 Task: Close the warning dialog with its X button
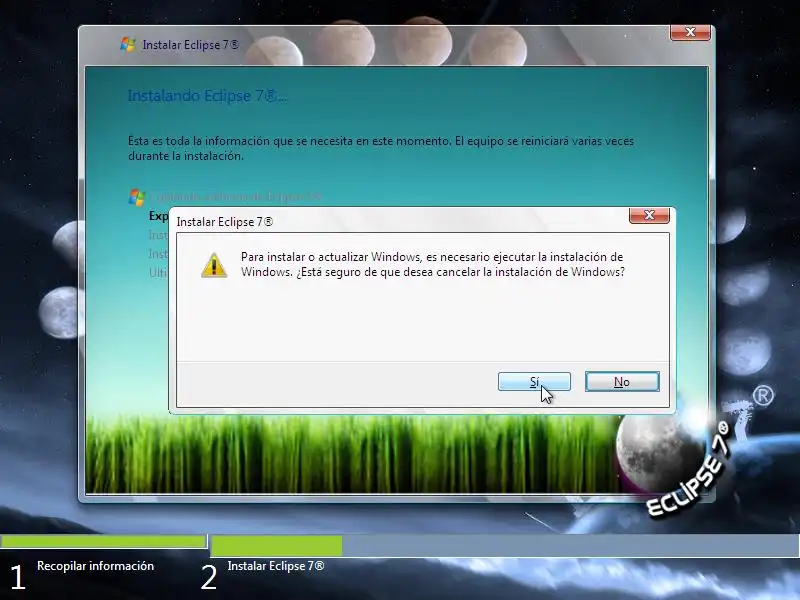click(x=649, y=215)
